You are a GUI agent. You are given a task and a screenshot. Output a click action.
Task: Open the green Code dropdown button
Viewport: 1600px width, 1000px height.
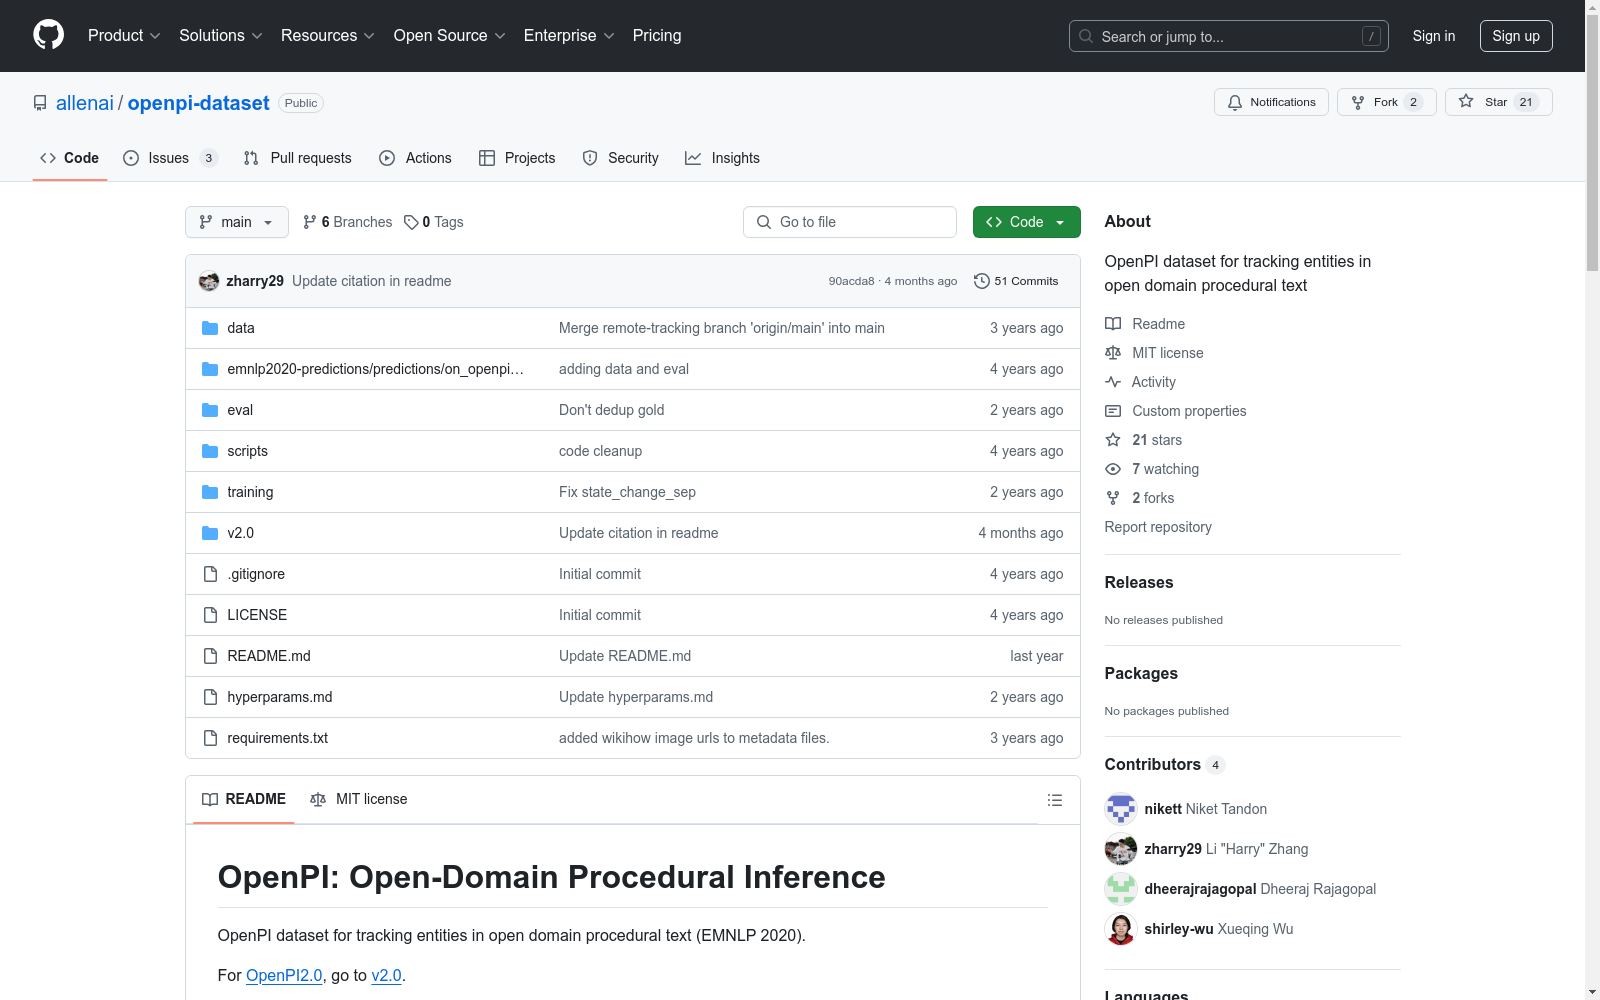click(x=1026, y=222)
